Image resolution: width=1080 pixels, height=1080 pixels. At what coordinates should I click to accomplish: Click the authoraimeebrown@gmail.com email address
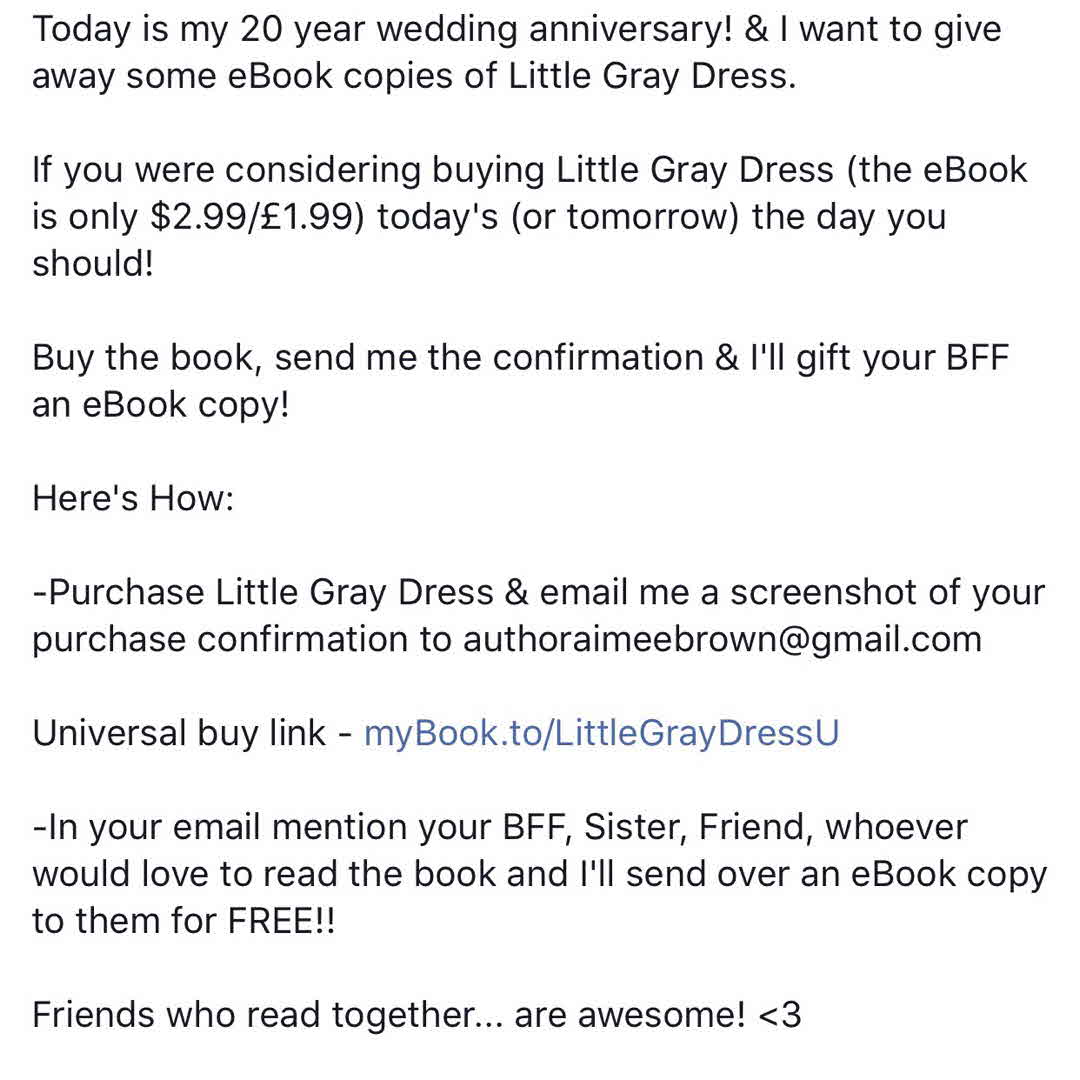coord(722,640)
